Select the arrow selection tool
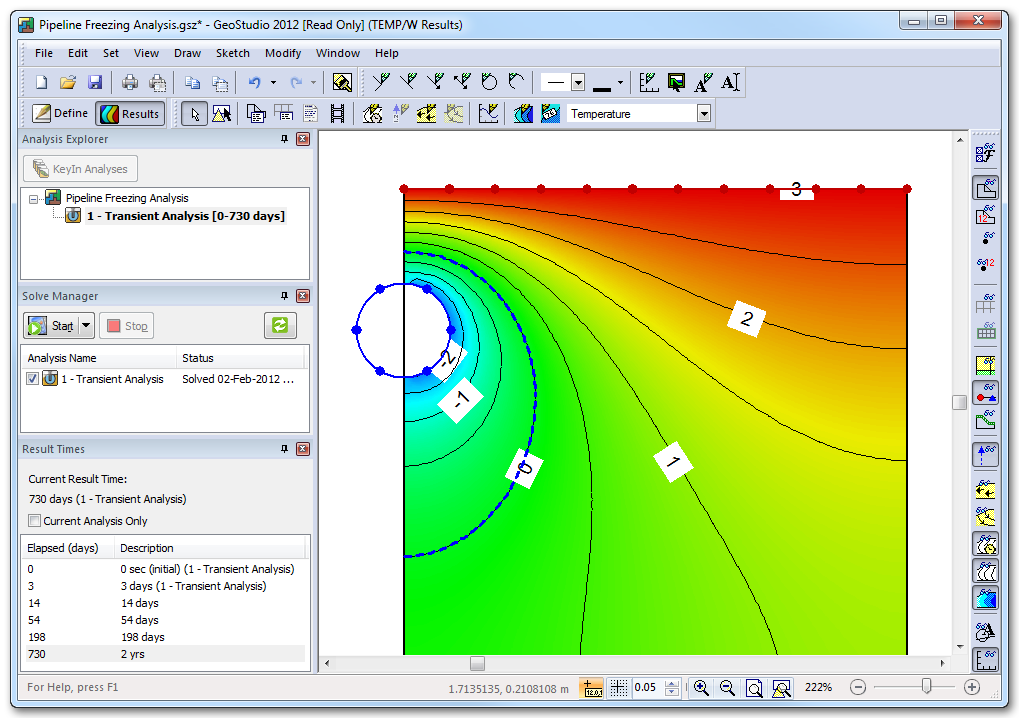Screen dimensions: 1019x718 (x=195, y=114)
